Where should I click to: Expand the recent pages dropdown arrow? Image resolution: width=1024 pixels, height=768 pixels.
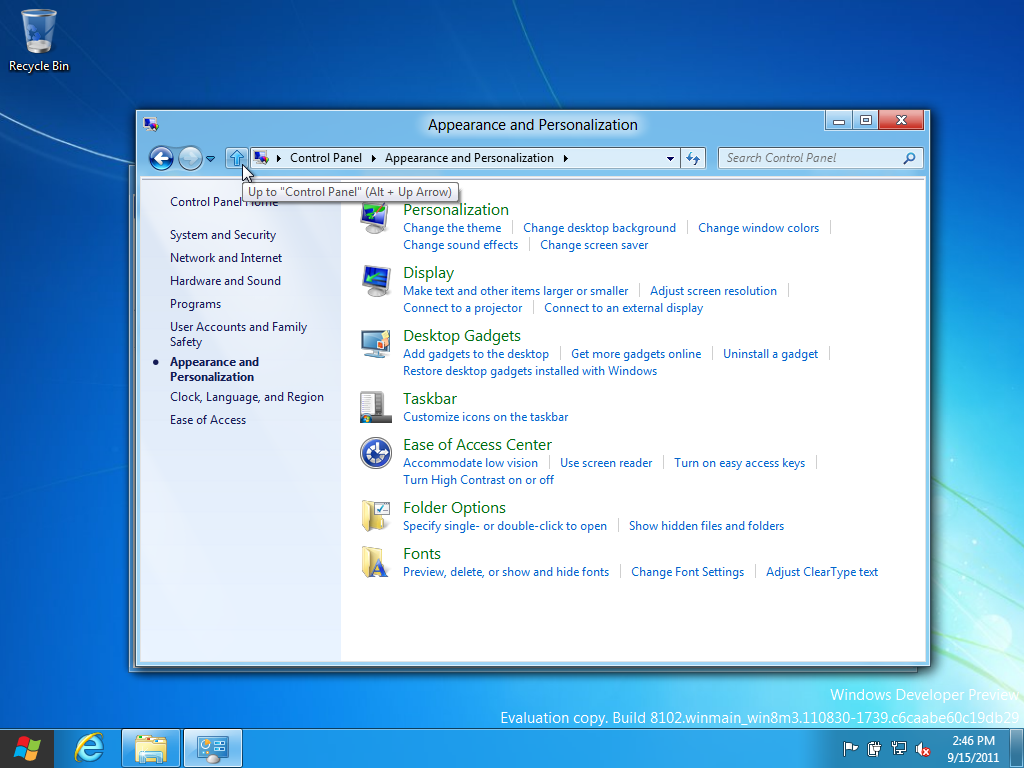[211, 159]
